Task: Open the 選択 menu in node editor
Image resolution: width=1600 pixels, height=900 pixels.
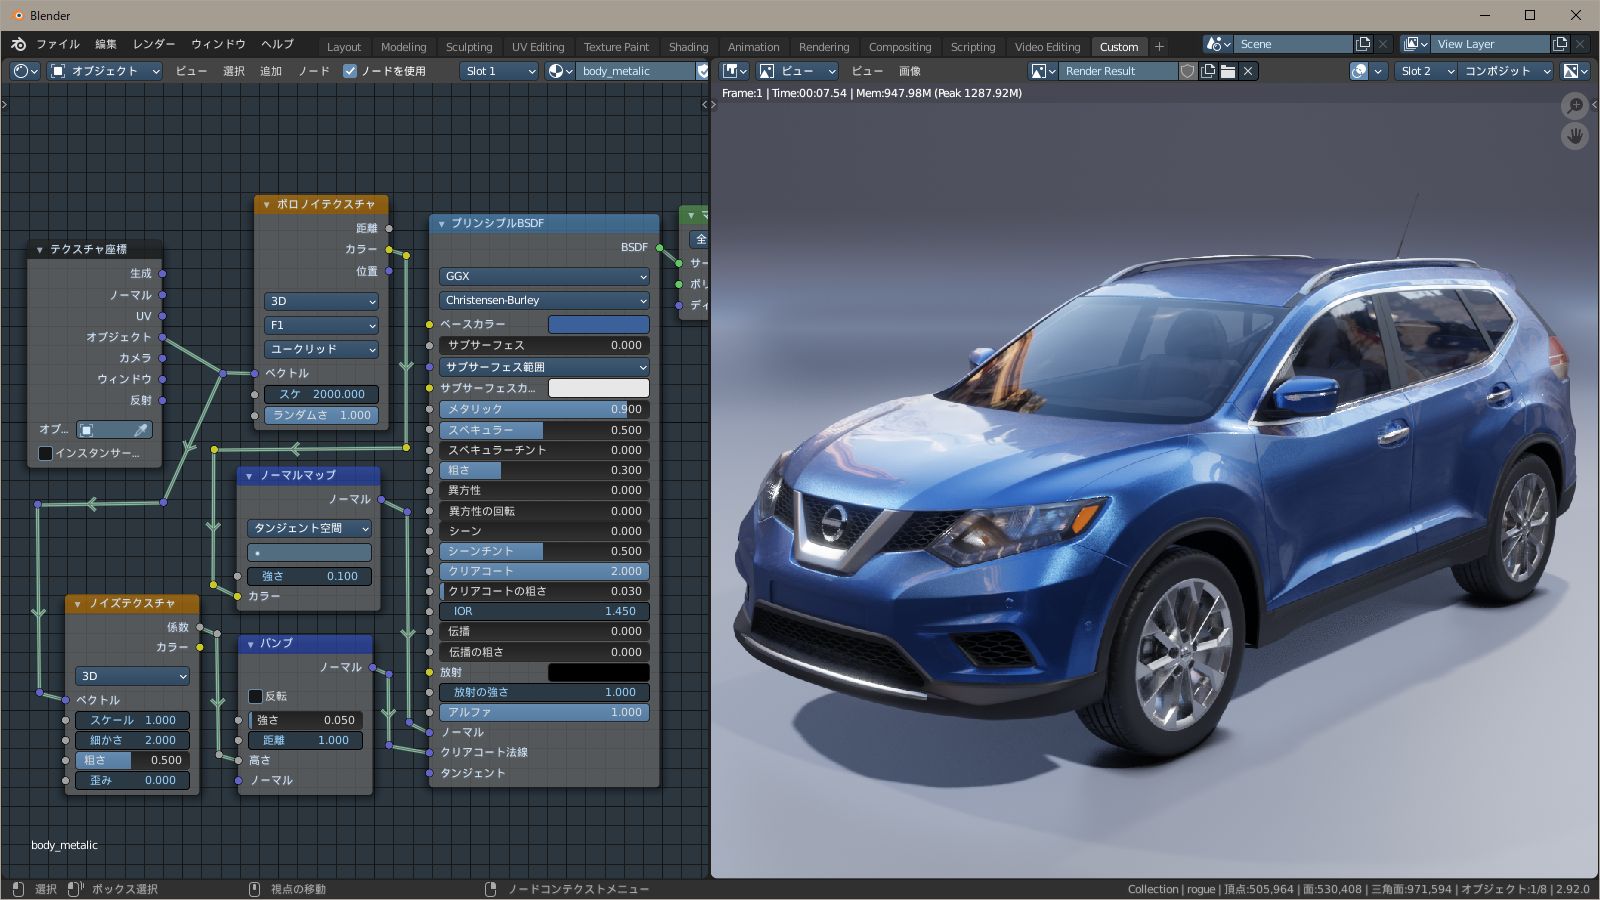Action: coord(234,71)
